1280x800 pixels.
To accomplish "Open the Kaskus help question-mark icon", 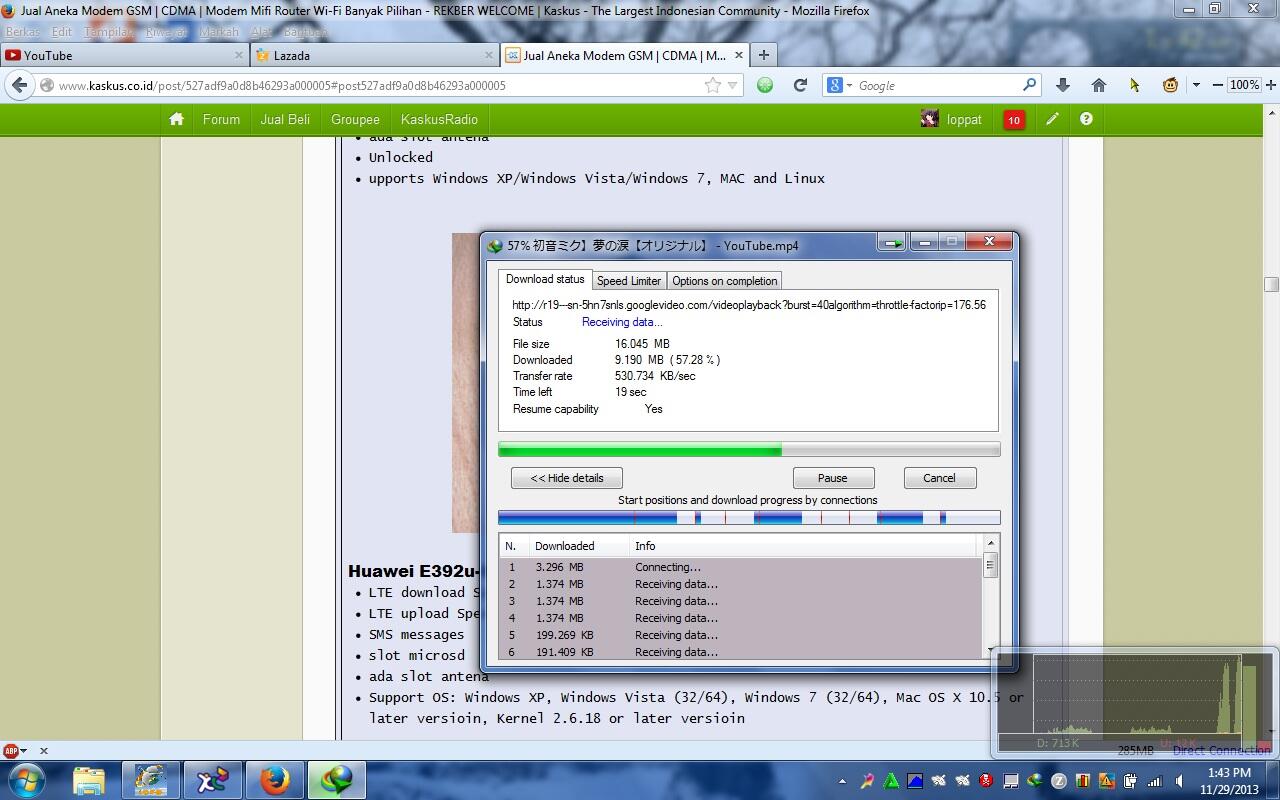I will [1086, 119].
